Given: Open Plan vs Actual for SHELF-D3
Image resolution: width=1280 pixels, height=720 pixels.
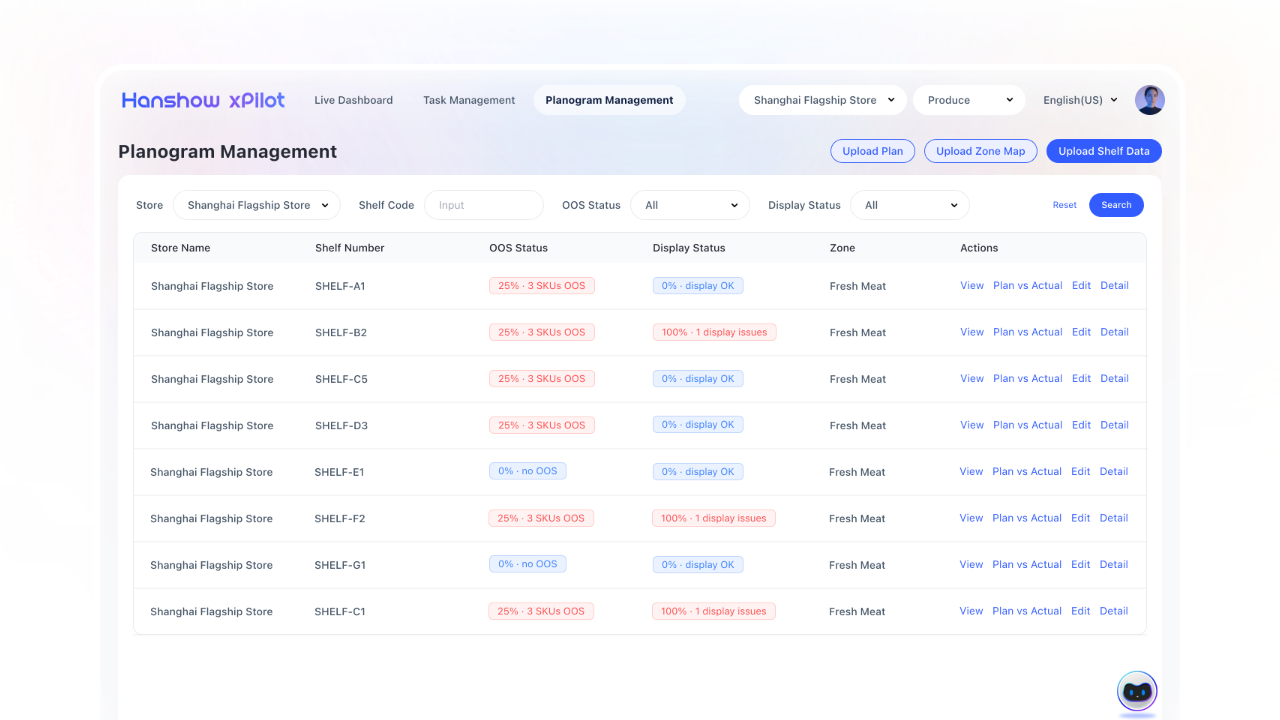Looking at the screenshot, I should point(1028,425).
